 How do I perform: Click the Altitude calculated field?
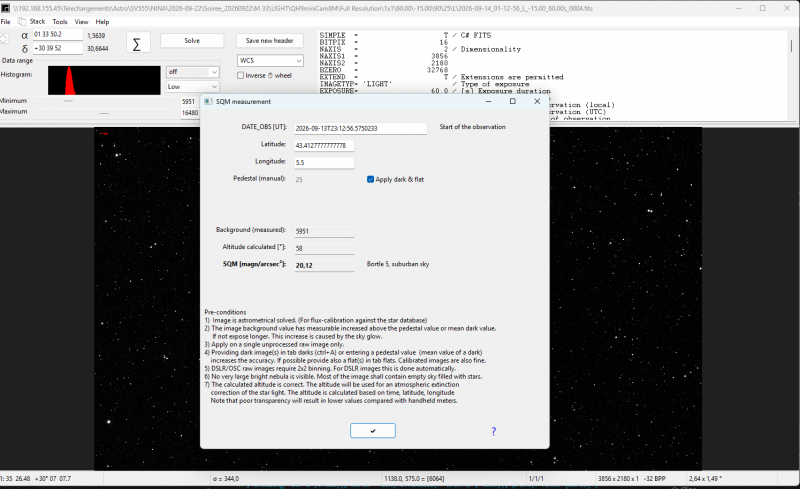(x=324, y=248)
